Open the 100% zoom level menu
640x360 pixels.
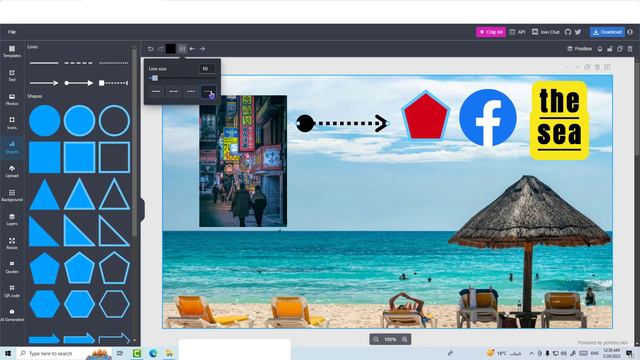click(x=390, y=339)
